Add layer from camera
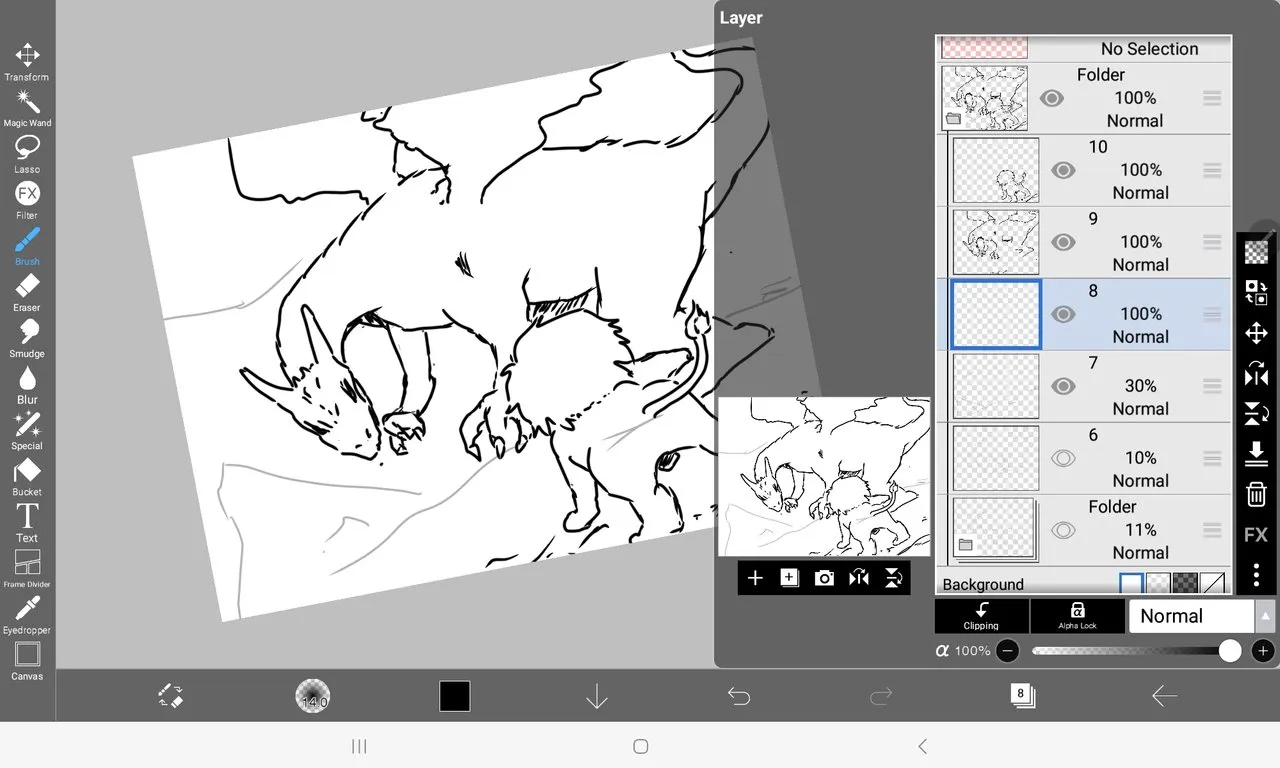1280x768 pixels. click(824, 578)
